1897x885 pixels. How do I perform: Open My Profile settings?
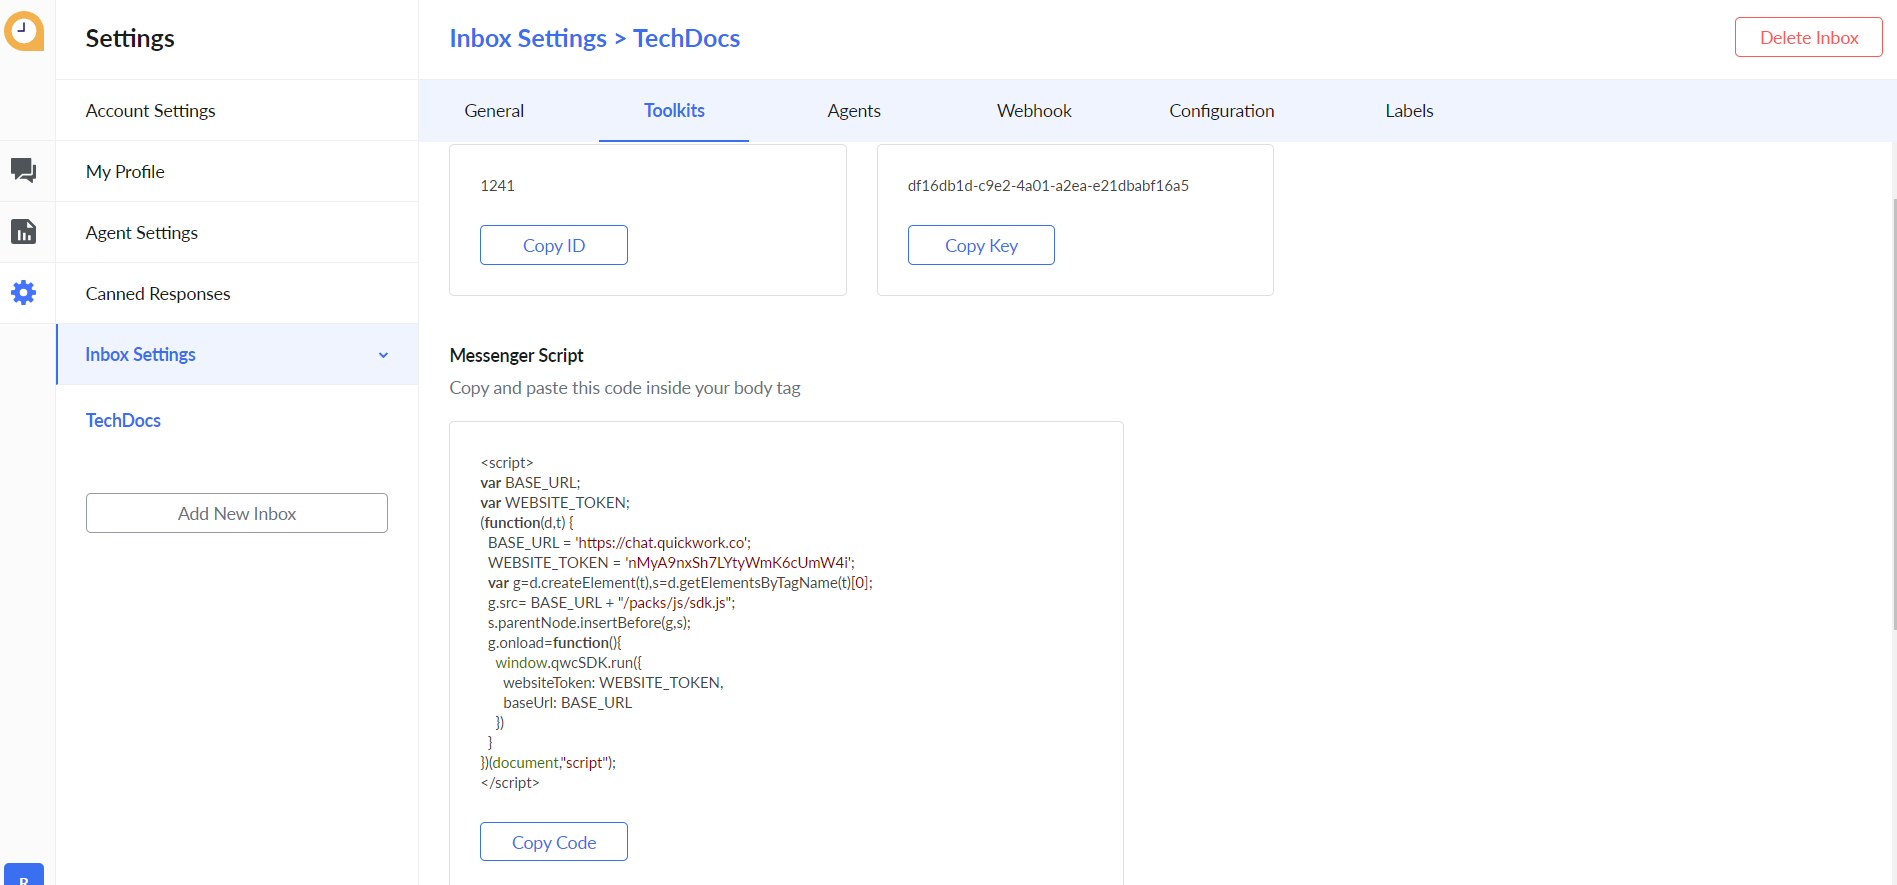(x=237, y=171)
